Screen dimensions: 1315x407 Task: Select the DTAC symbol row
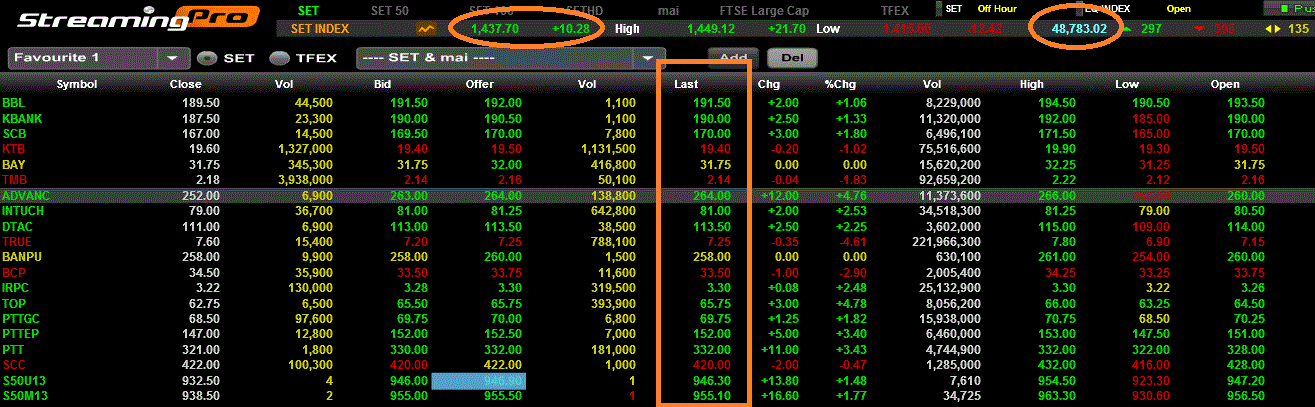pos(657,226)
